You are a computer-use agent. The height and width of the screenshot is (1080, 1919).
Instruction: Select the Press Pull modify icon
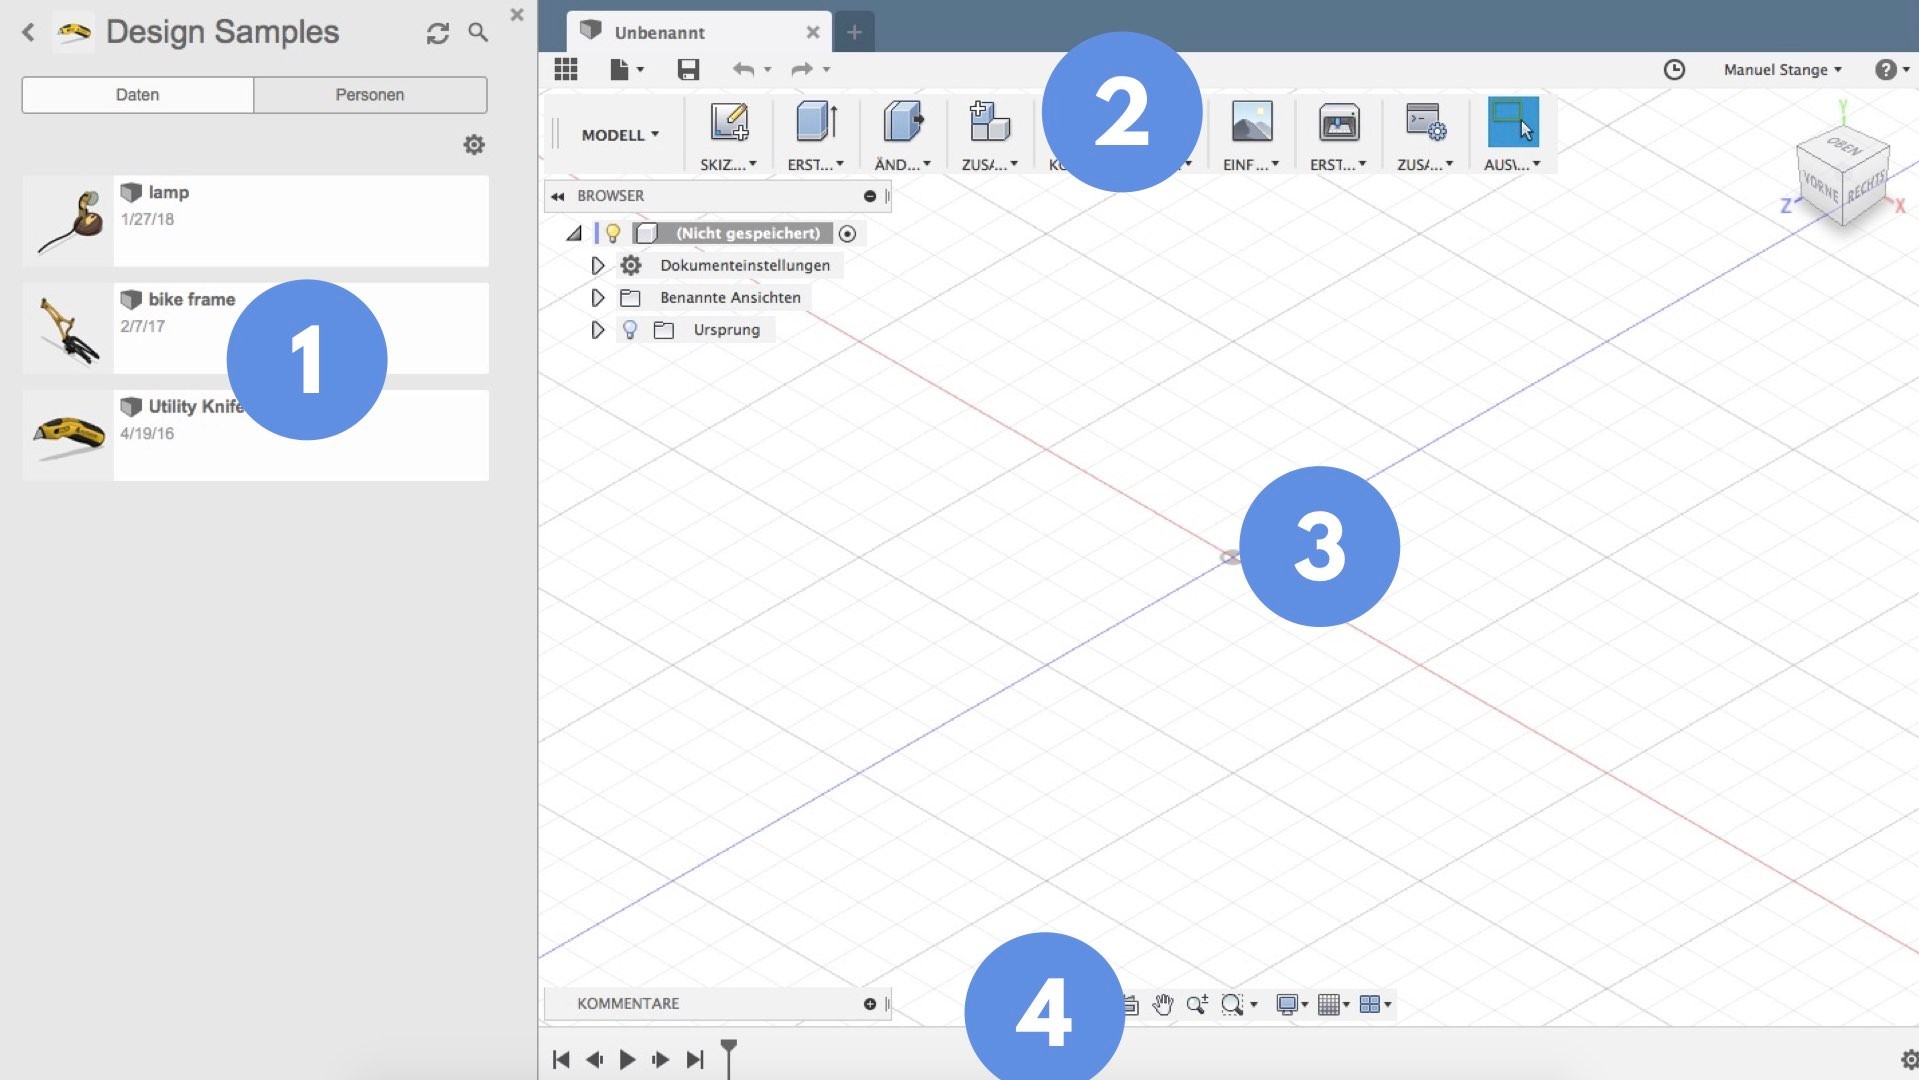[x=903, y=122]
